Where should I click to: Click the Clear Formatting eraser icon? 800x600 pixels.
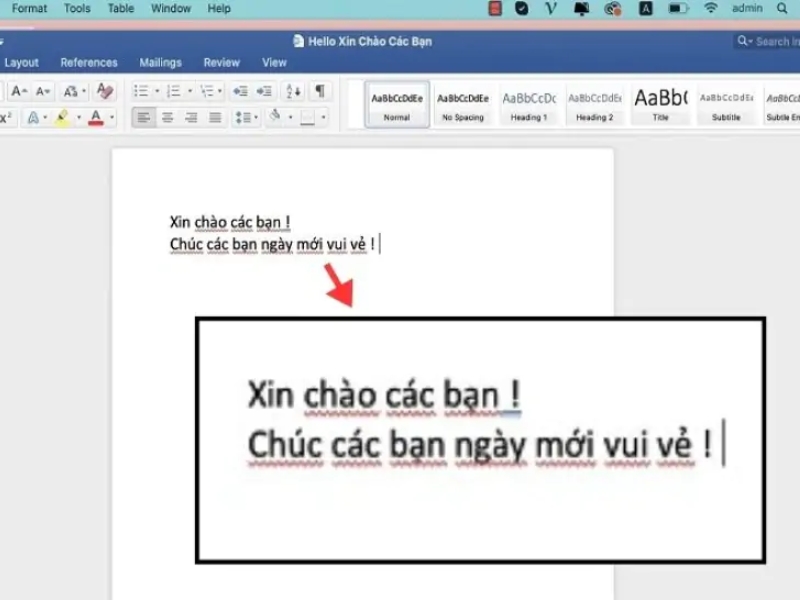point(105,91)
